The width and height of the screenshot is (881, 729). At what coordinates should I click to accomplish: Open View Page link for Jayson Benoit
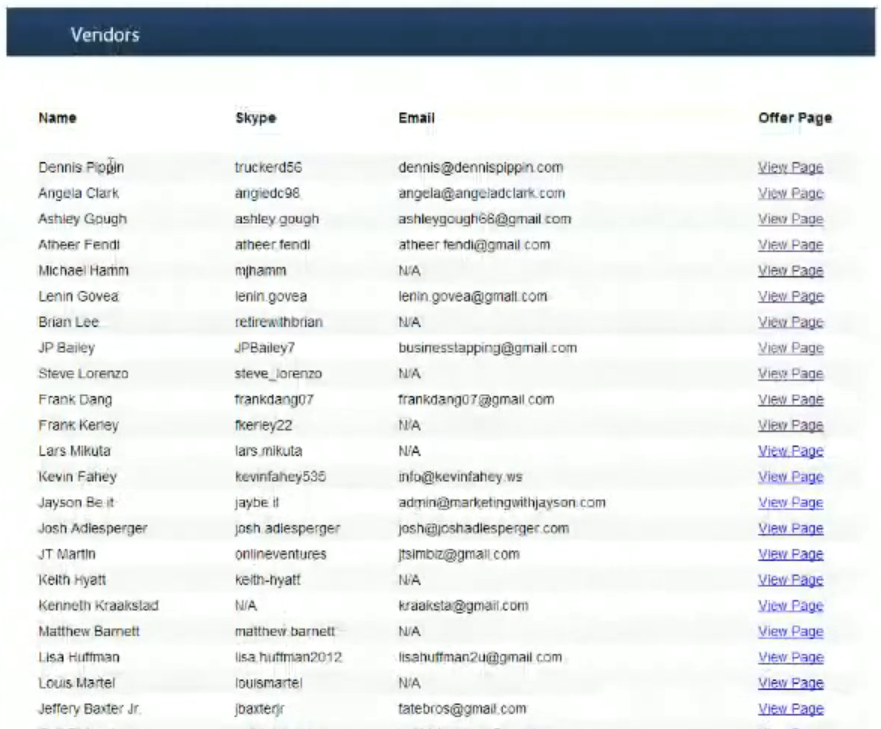(791, 502)
